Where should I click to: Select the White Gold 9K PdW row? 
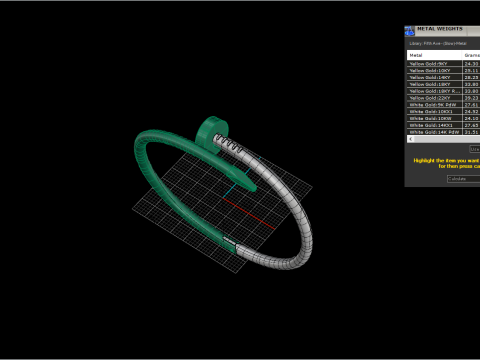point(443,105)
